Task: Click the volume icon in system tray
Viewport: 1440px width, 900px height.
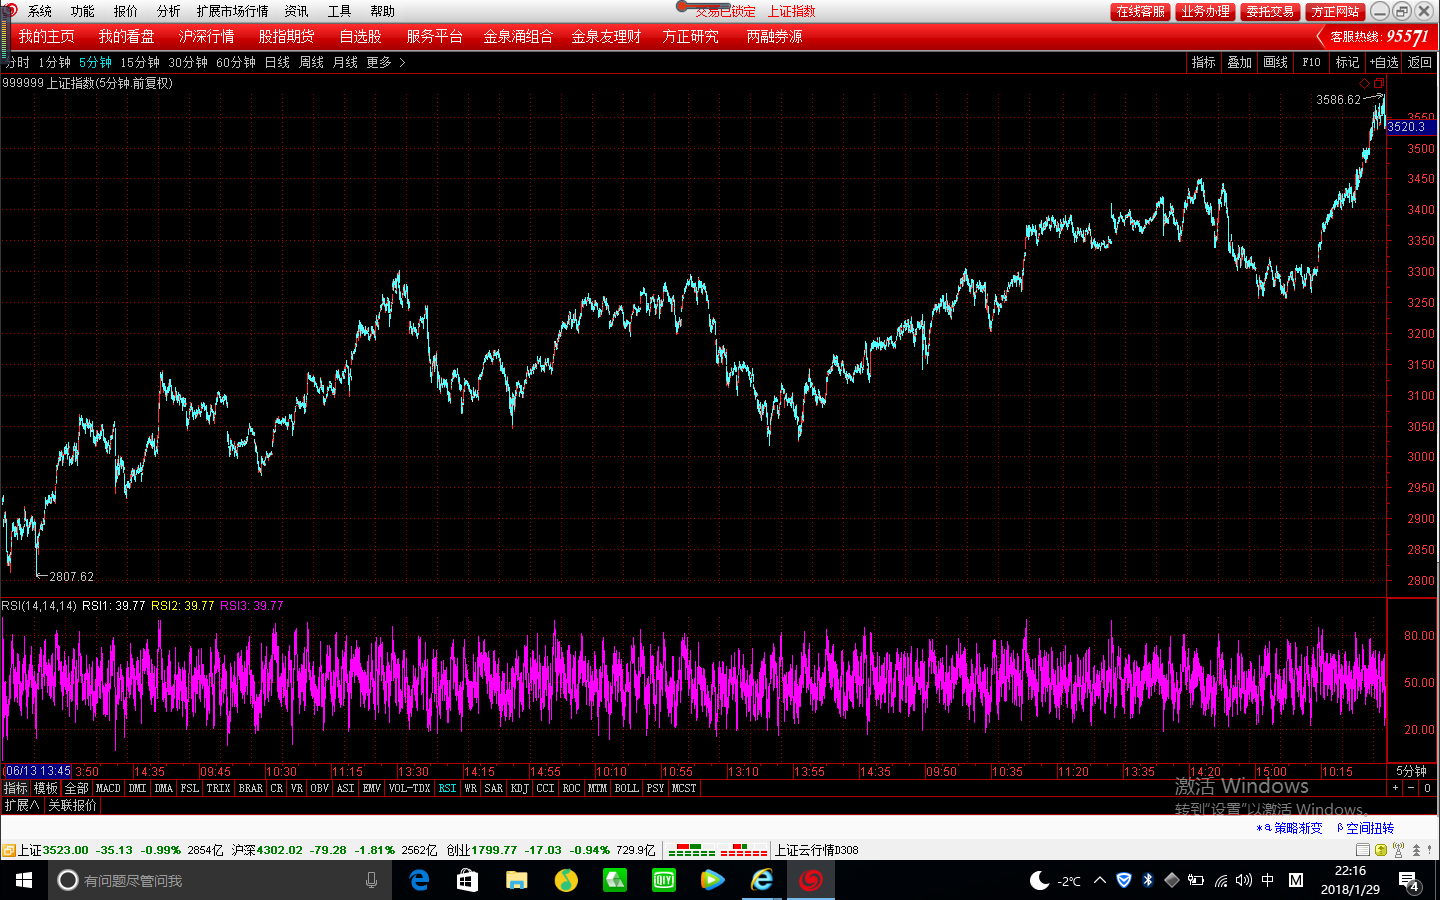Action: coord(1243,881)
